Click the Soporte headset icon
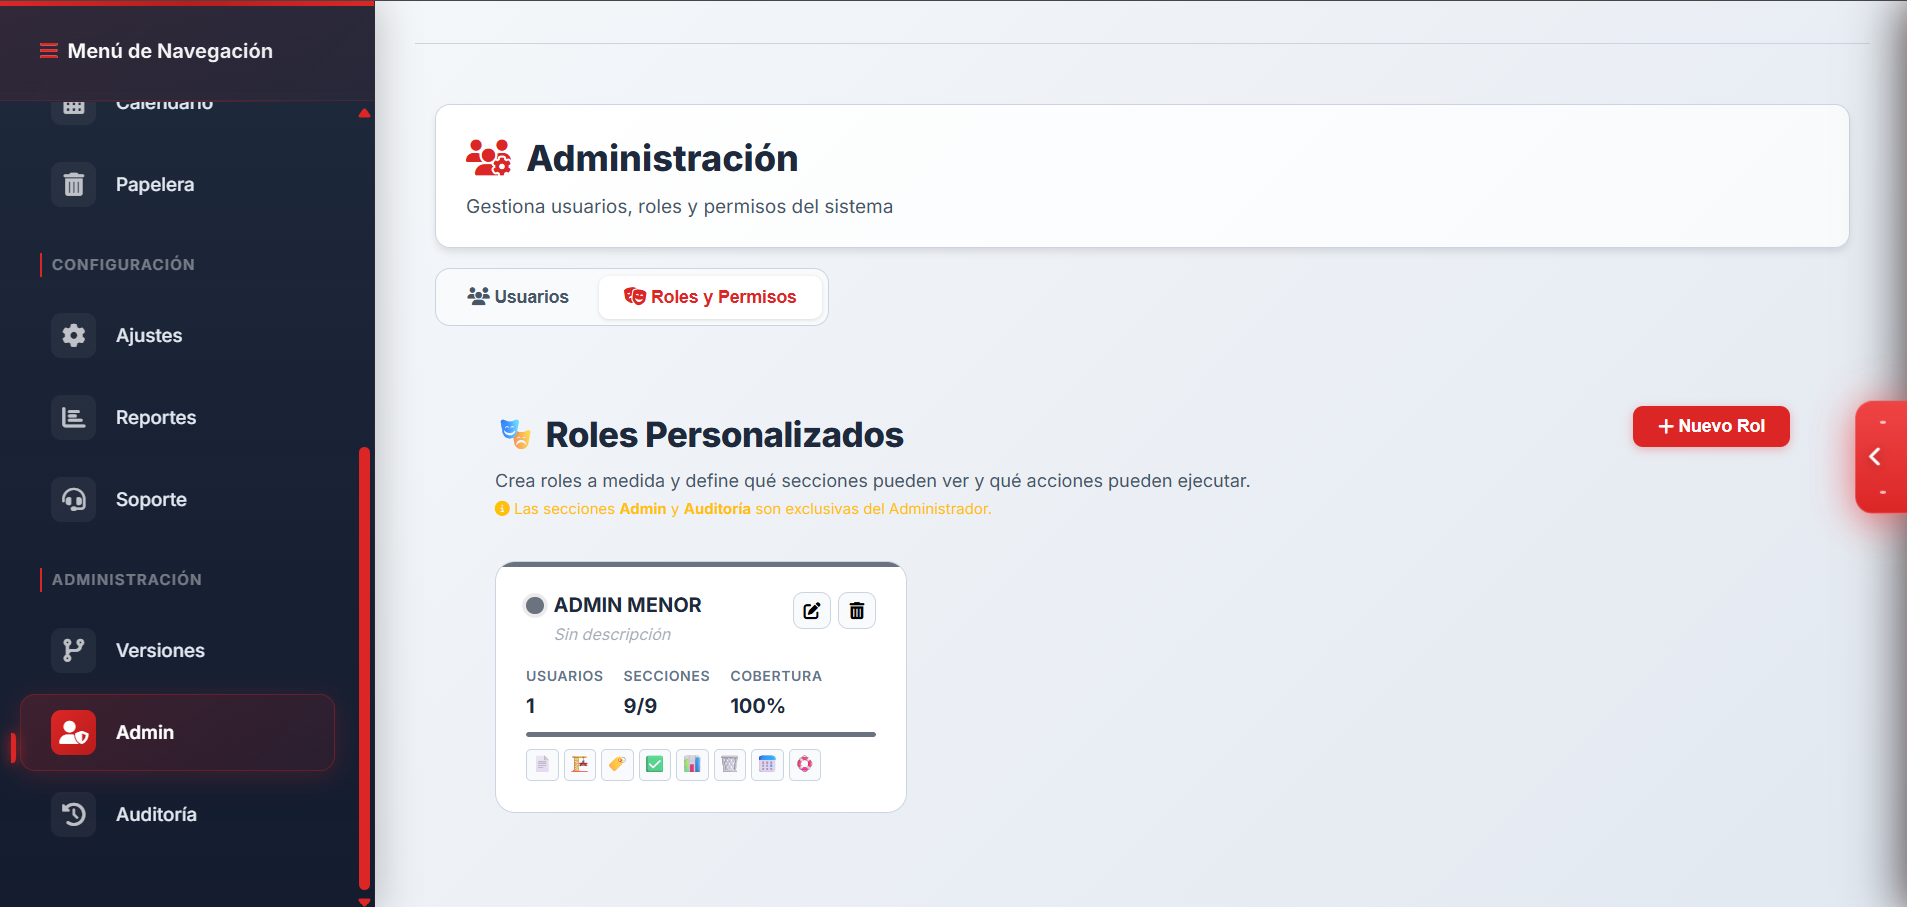1907x907 pixels. point(74,500)
